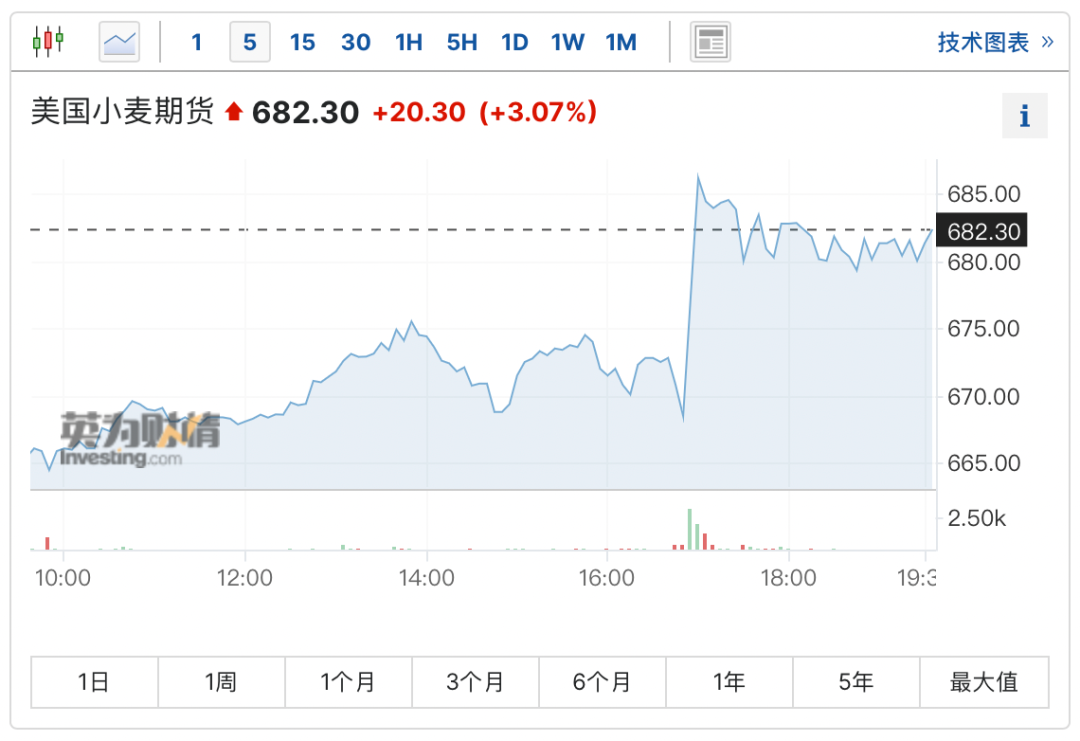Viewport: 1080px width, 741px height.
Task: Set interval to 1H
Action: pos(409,42)
